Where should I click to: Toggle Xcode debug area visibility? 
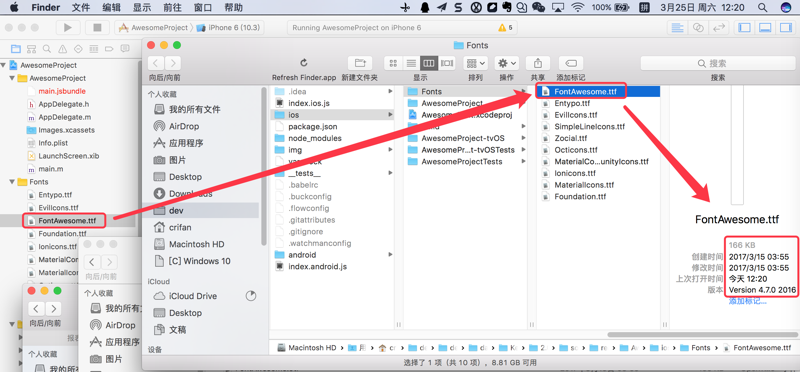click(765, 28)
